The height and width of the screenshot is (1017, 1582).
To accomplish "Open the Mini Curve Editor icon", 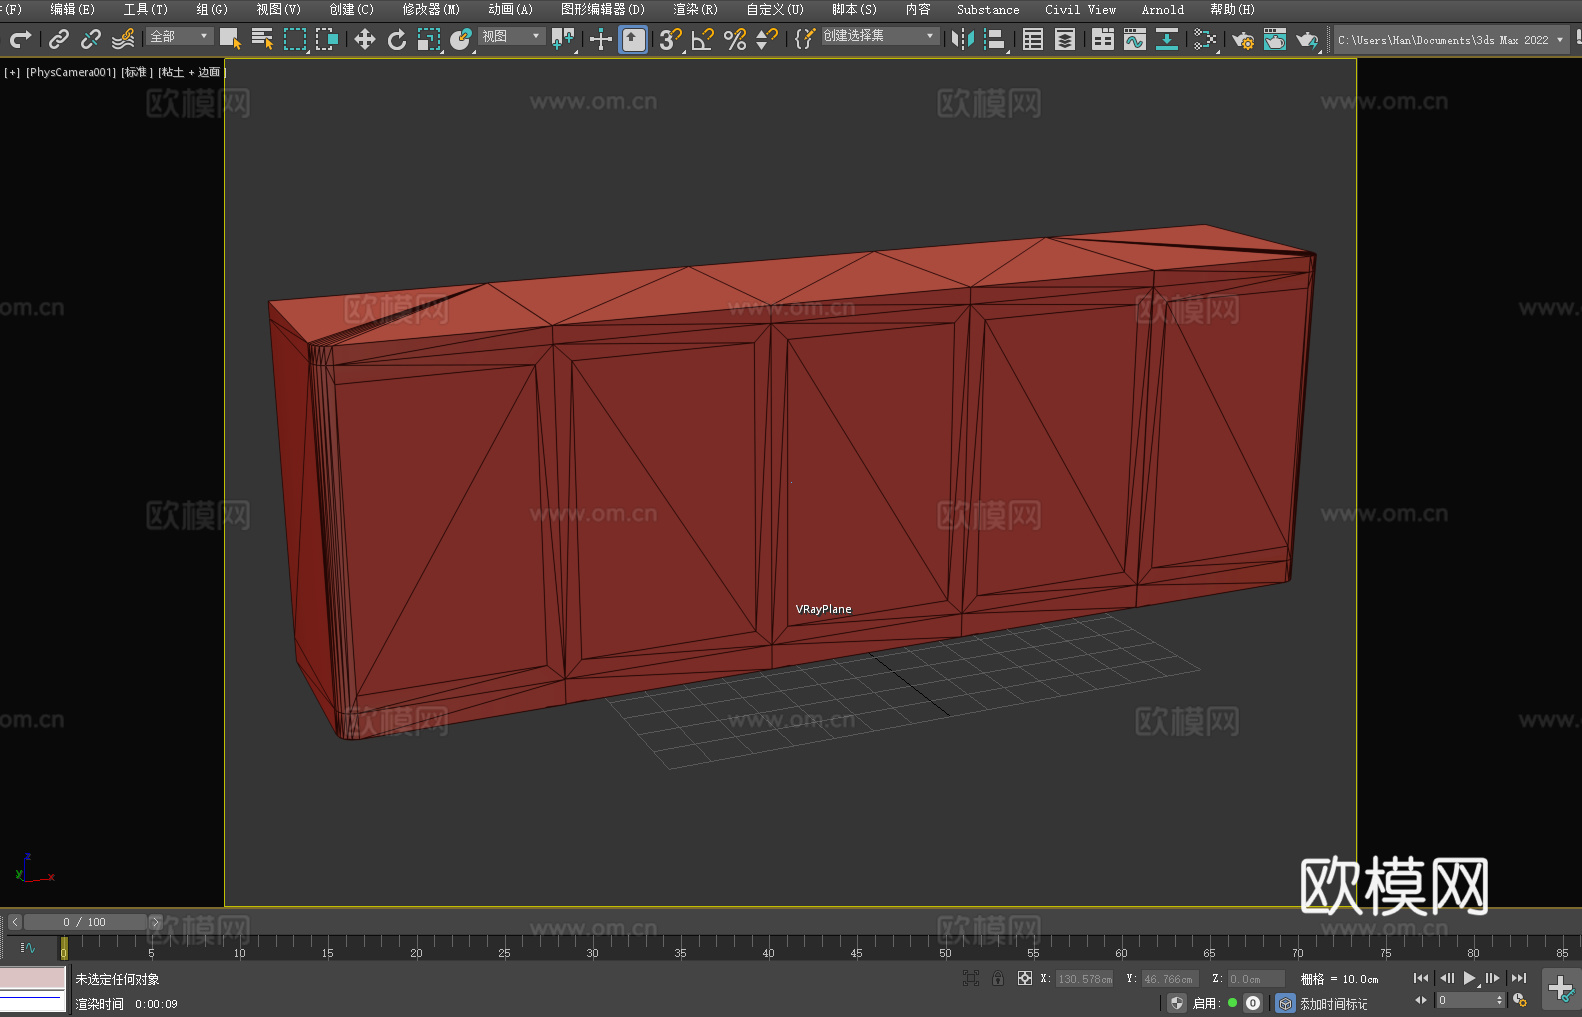I will point(28,947).
